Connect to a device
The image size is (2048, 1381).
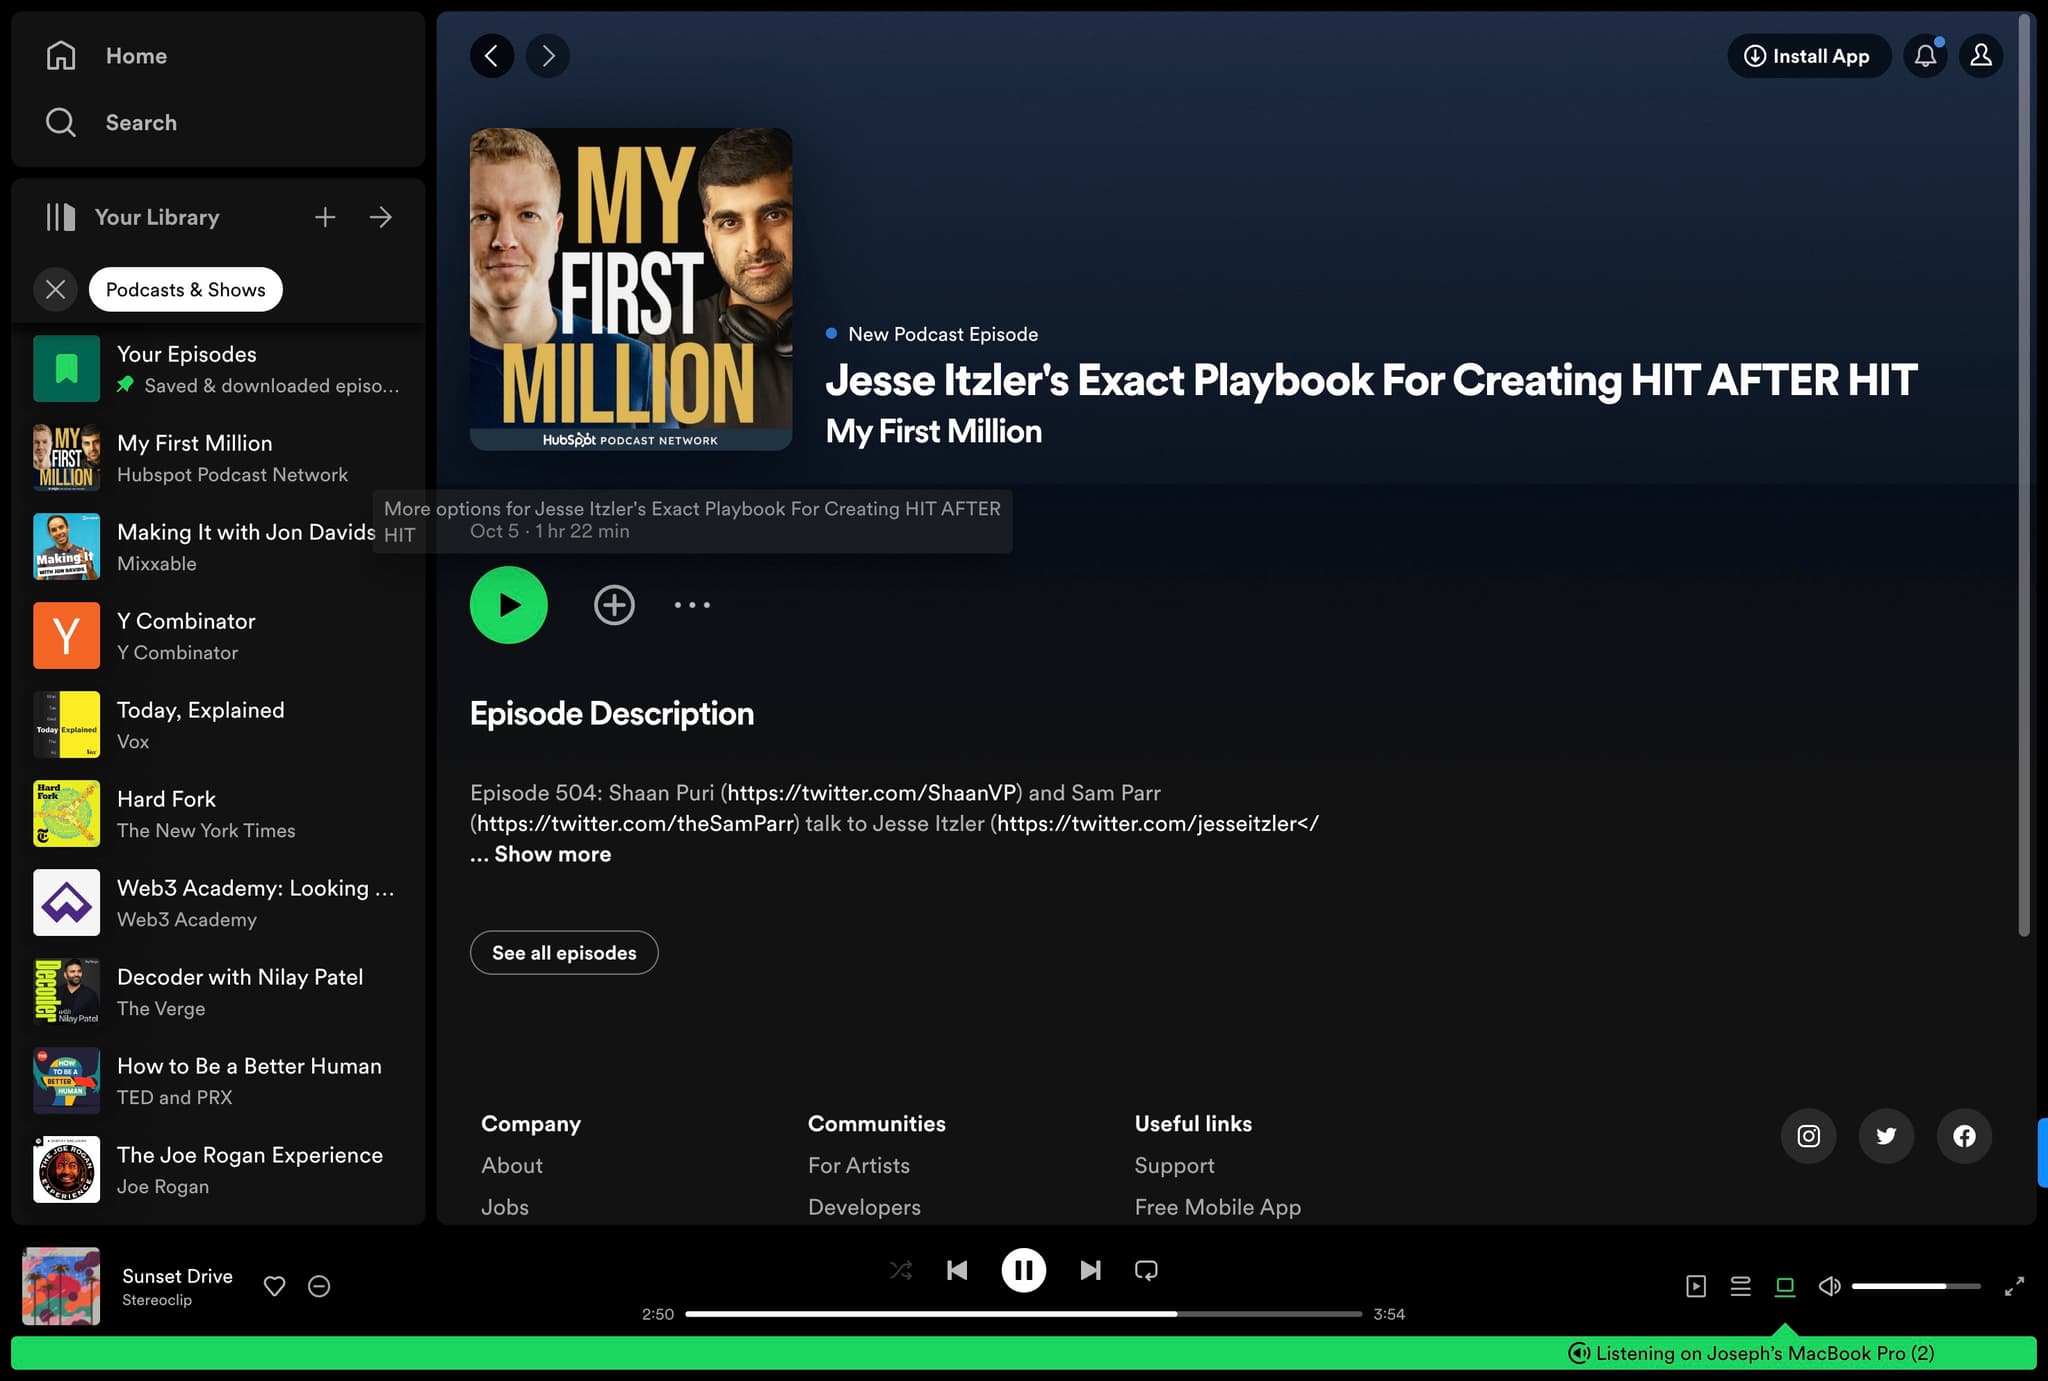[1786, 1286]
